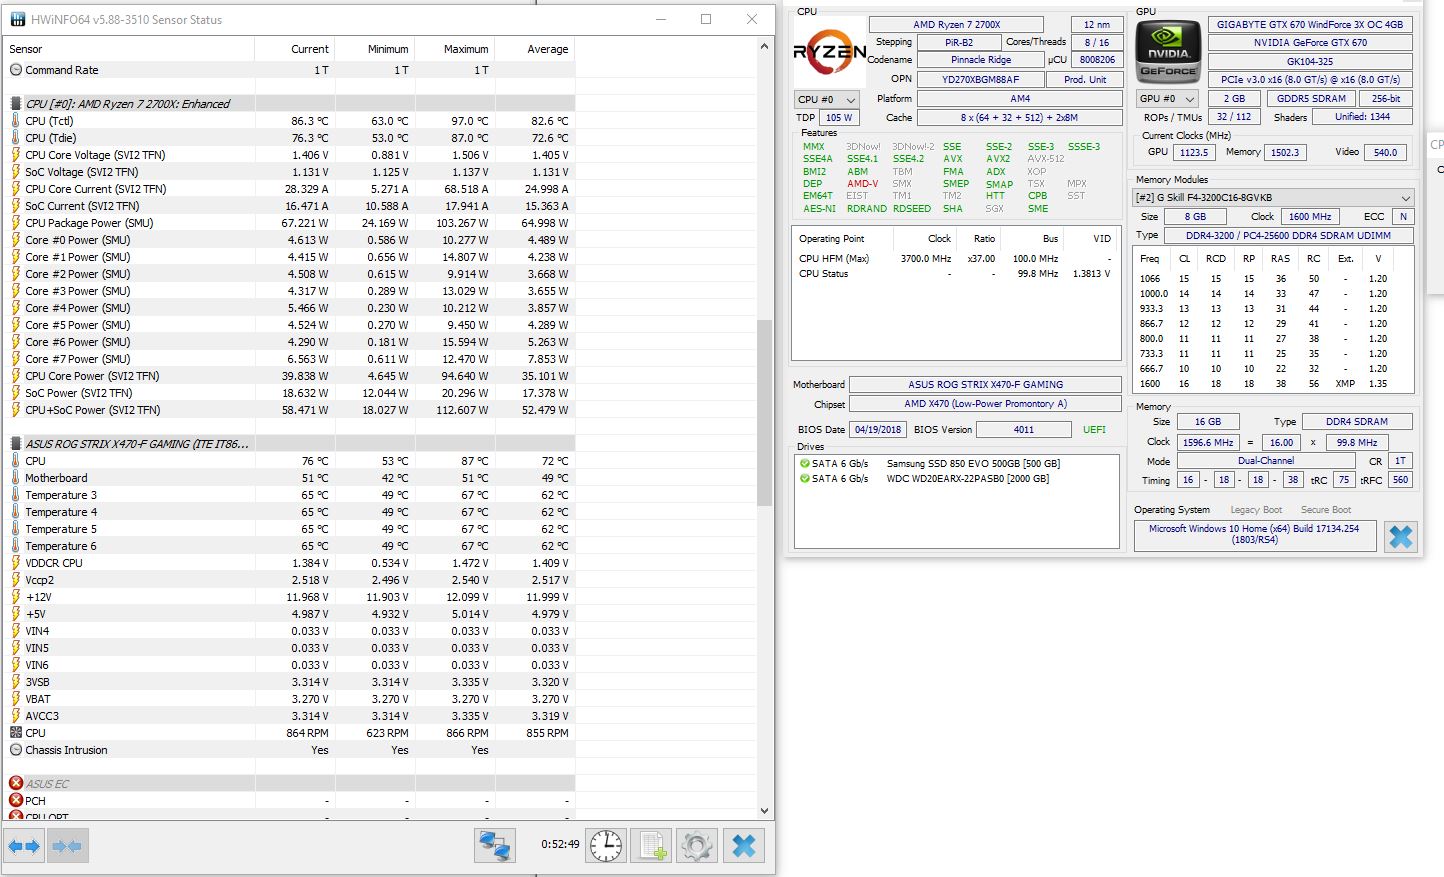1444x877 pixels.
Task: Click the XMP 1600 memory timing row
Action: pyautogui.click(x=1271, y=384)
